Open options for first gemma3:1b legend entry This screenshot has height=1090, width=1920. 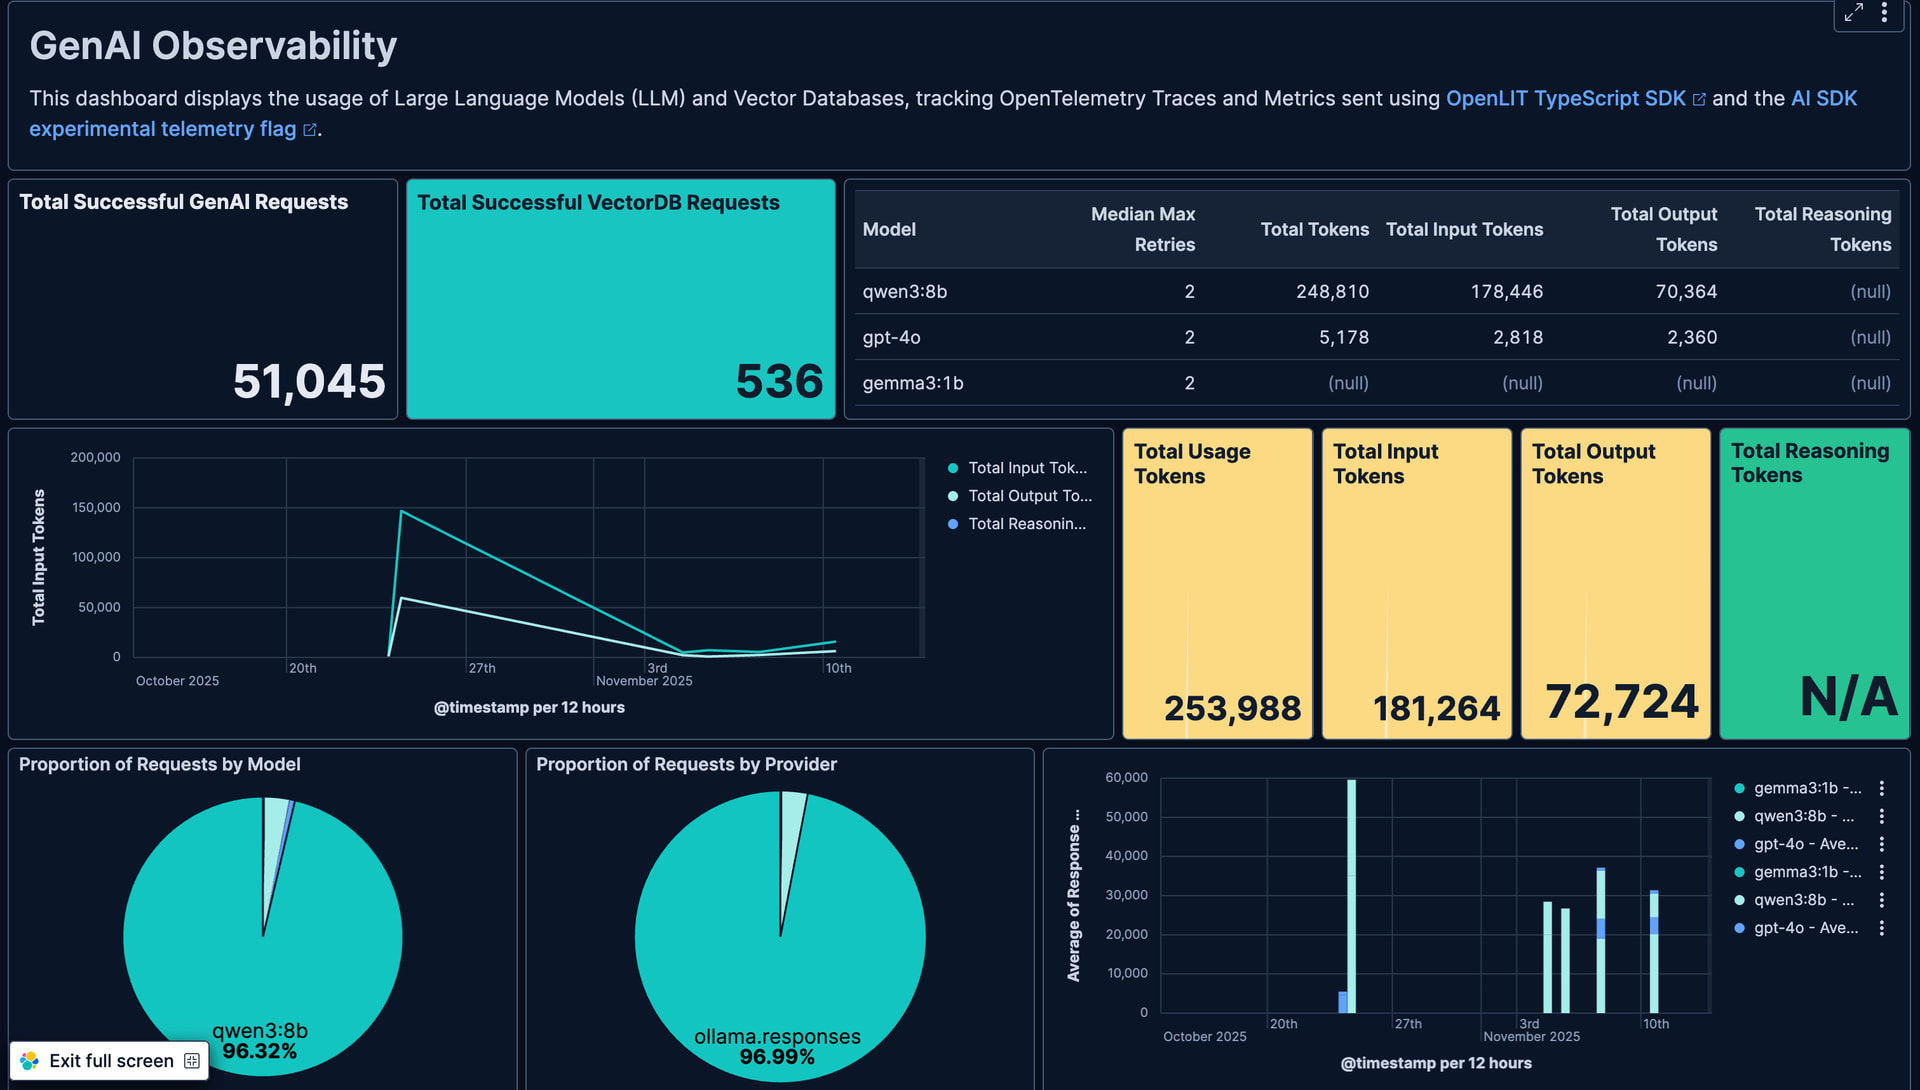coord(1881,788)
